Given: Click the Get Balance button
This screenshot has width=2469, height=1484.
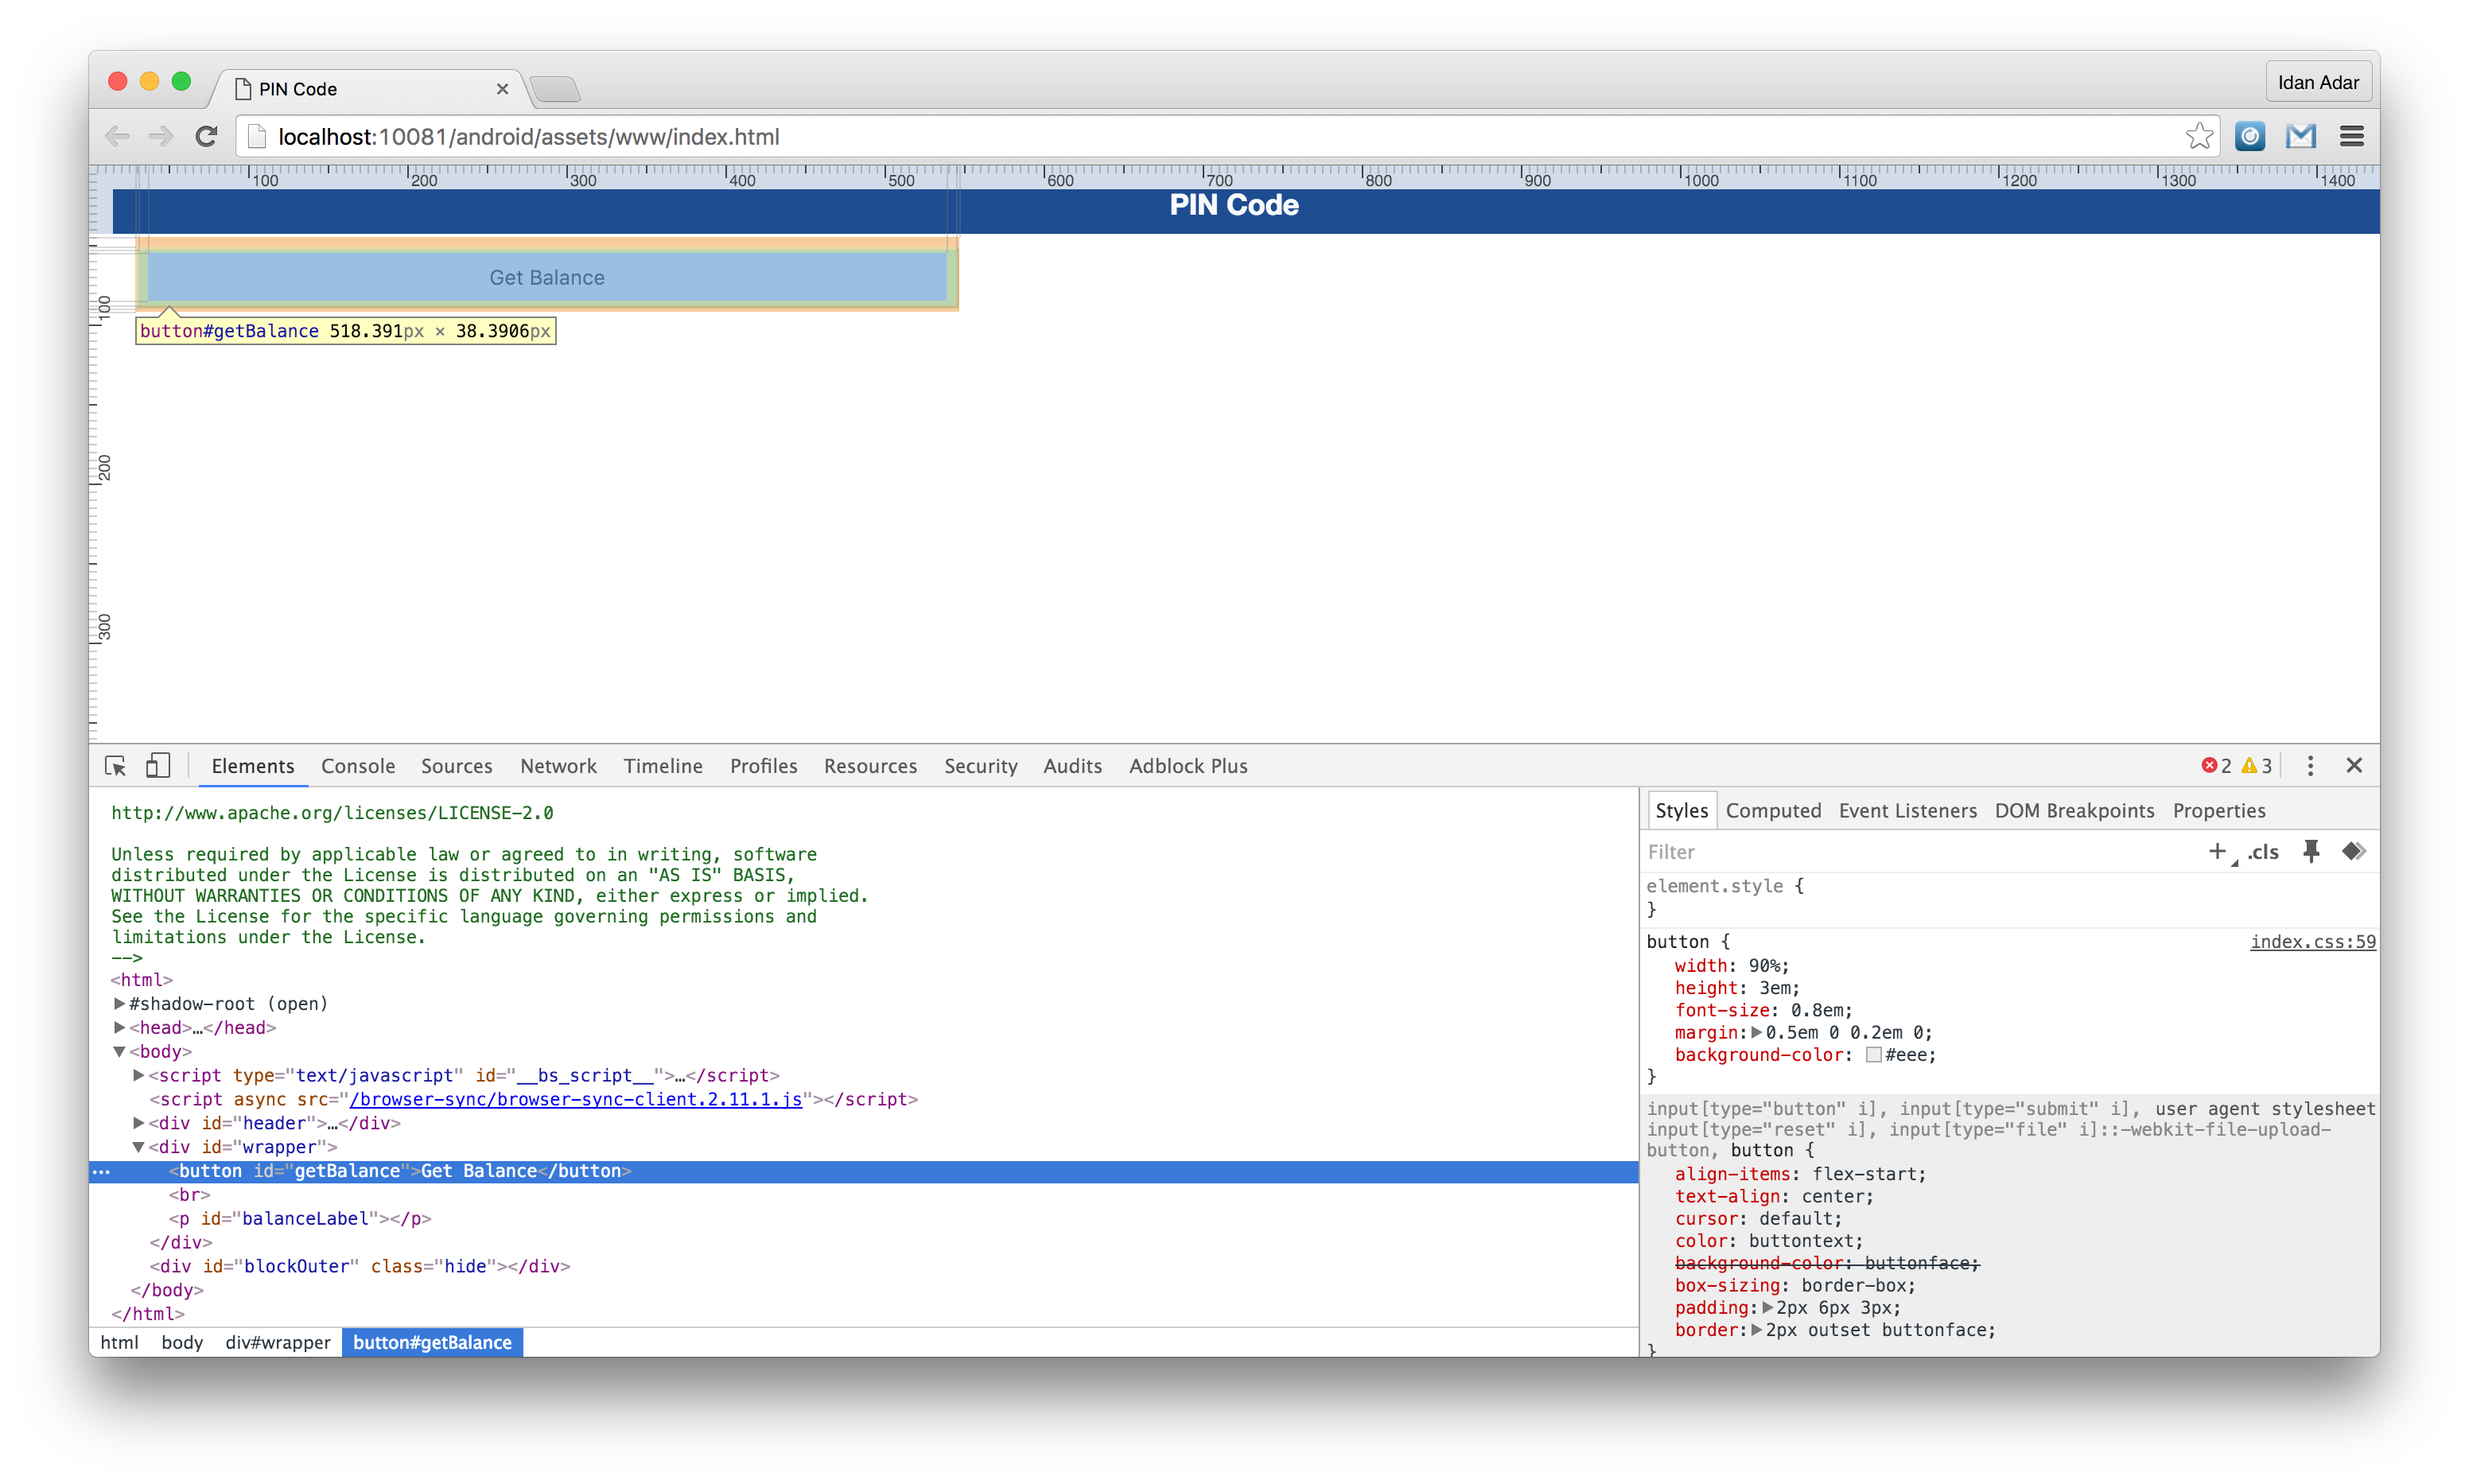Looking at the screenshot, I should tap(546, 278).
